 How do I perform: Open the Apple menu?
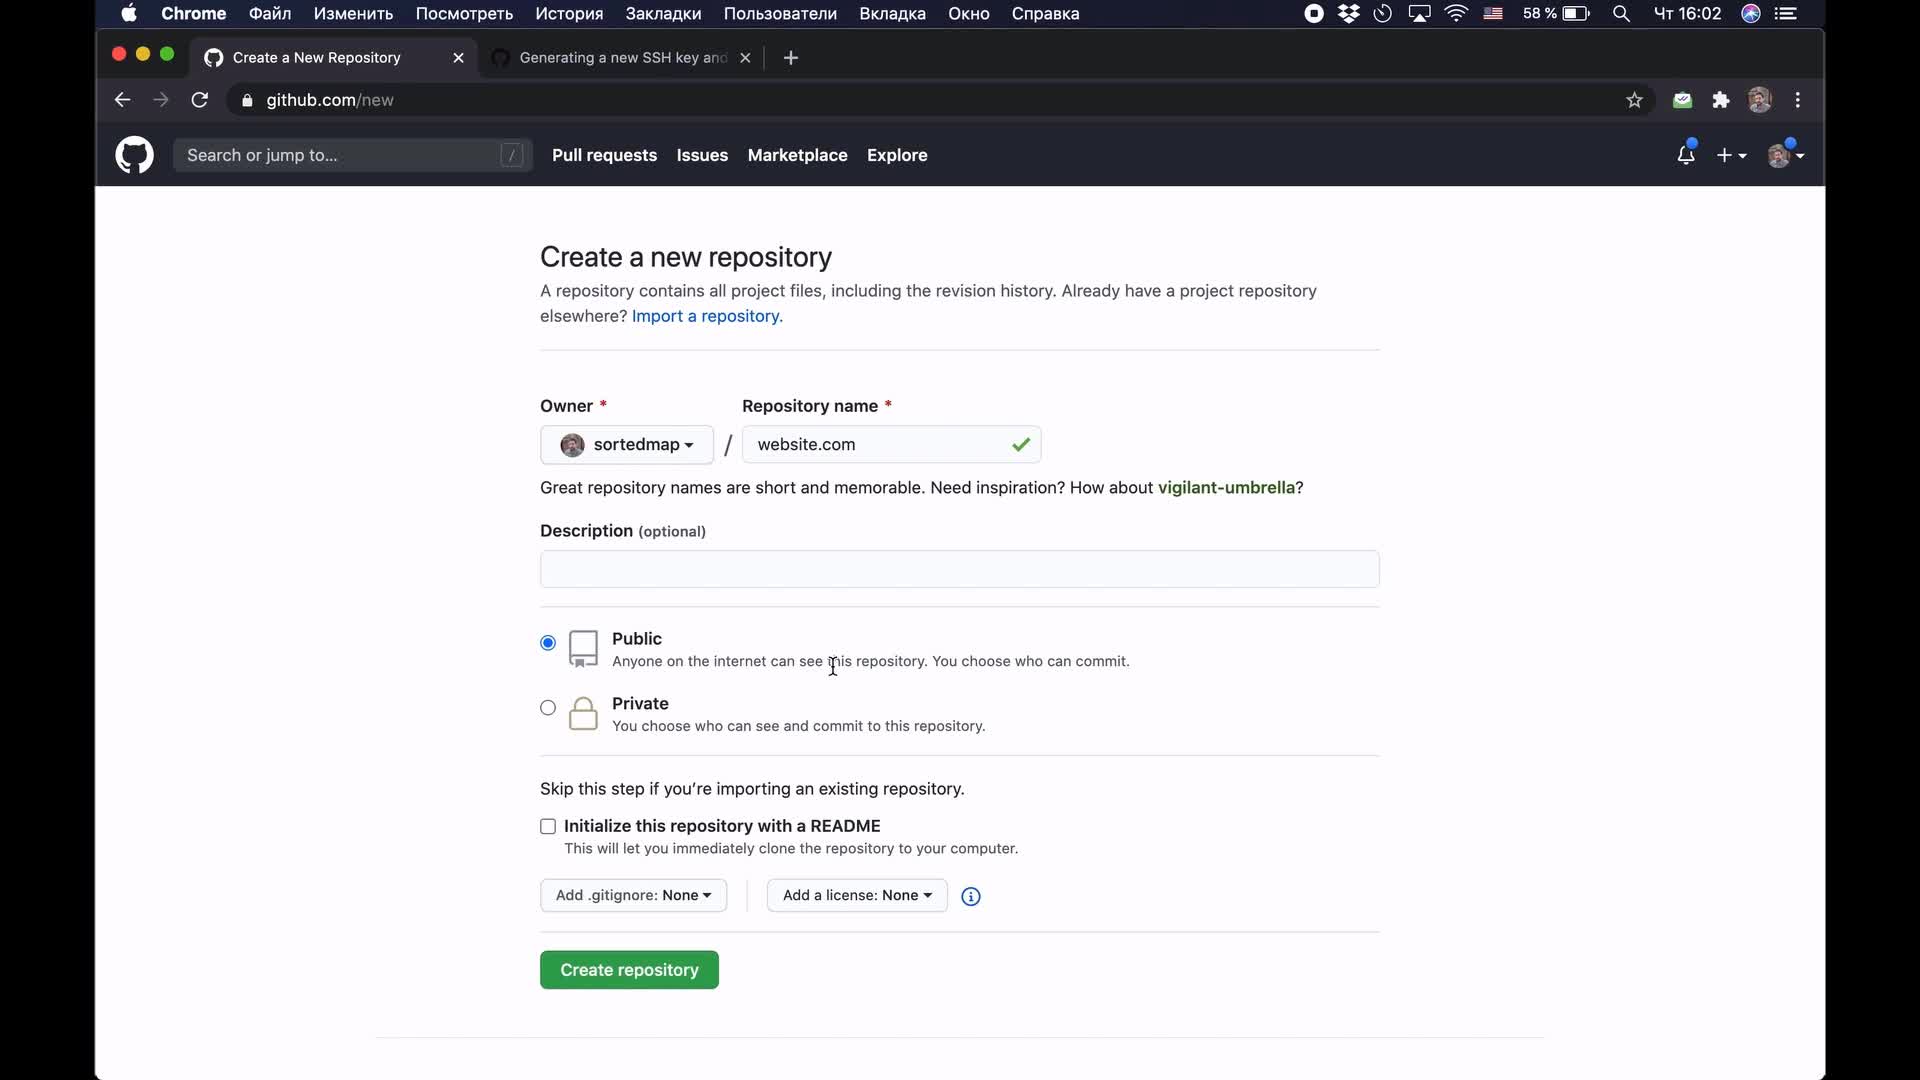click(x=129, y=14)
